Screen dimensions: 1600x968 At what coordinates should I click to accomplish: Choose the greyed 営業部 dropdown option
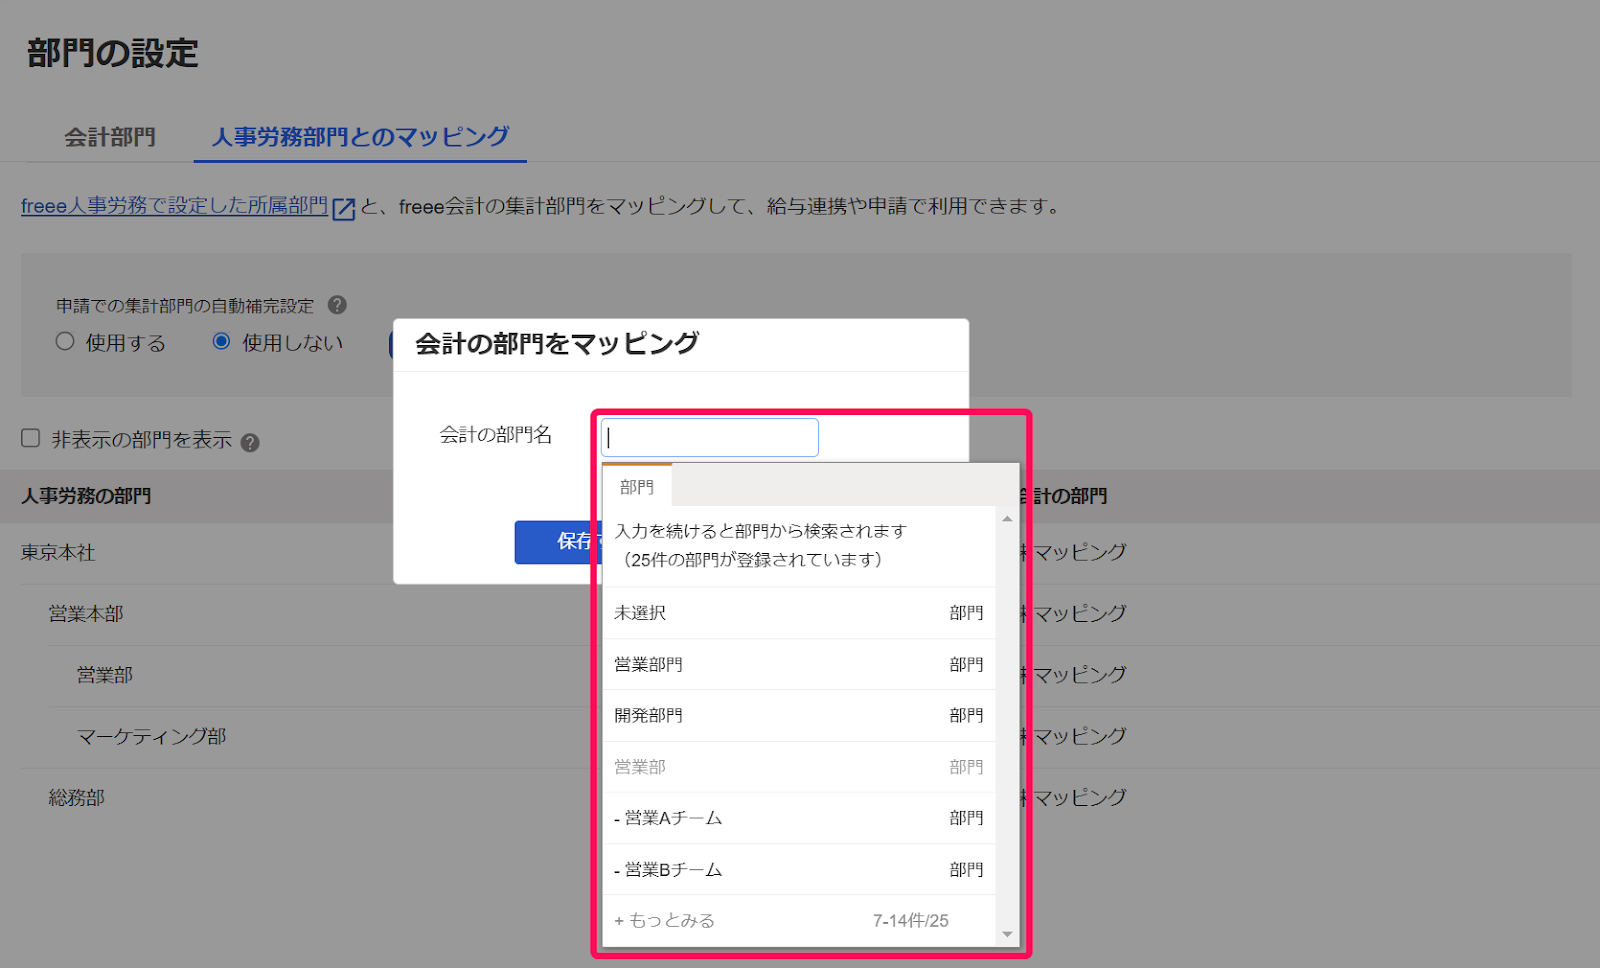click(x=799, y=767)
